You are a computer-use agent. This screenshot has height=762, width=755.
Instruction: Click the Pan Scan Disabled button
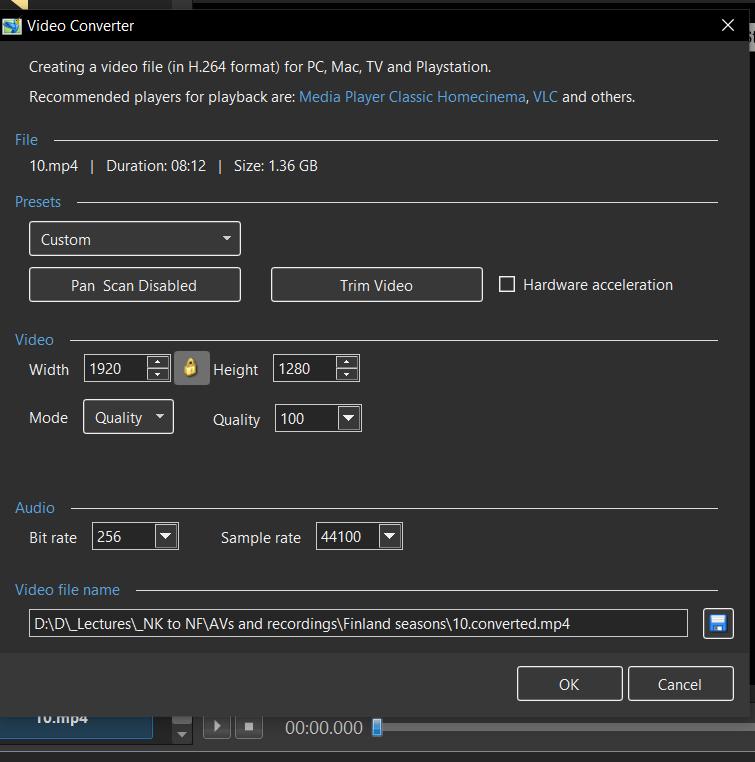135,285
